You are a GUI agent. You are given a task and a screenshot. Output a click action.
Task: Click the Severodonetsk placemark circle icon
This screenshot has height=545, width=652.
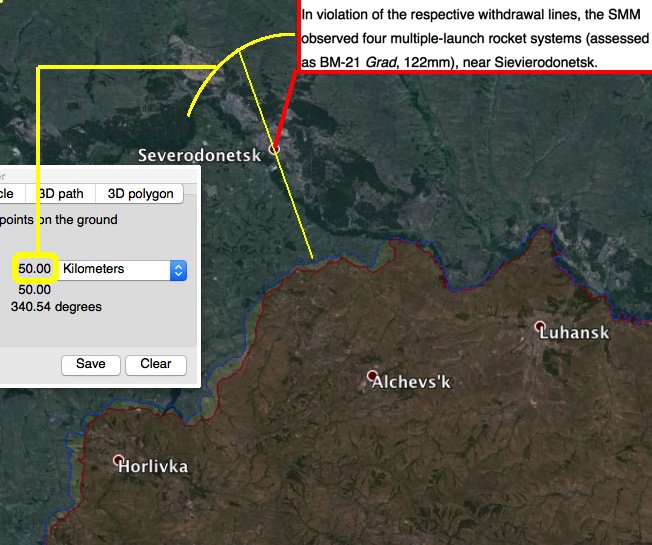(273, 149)
